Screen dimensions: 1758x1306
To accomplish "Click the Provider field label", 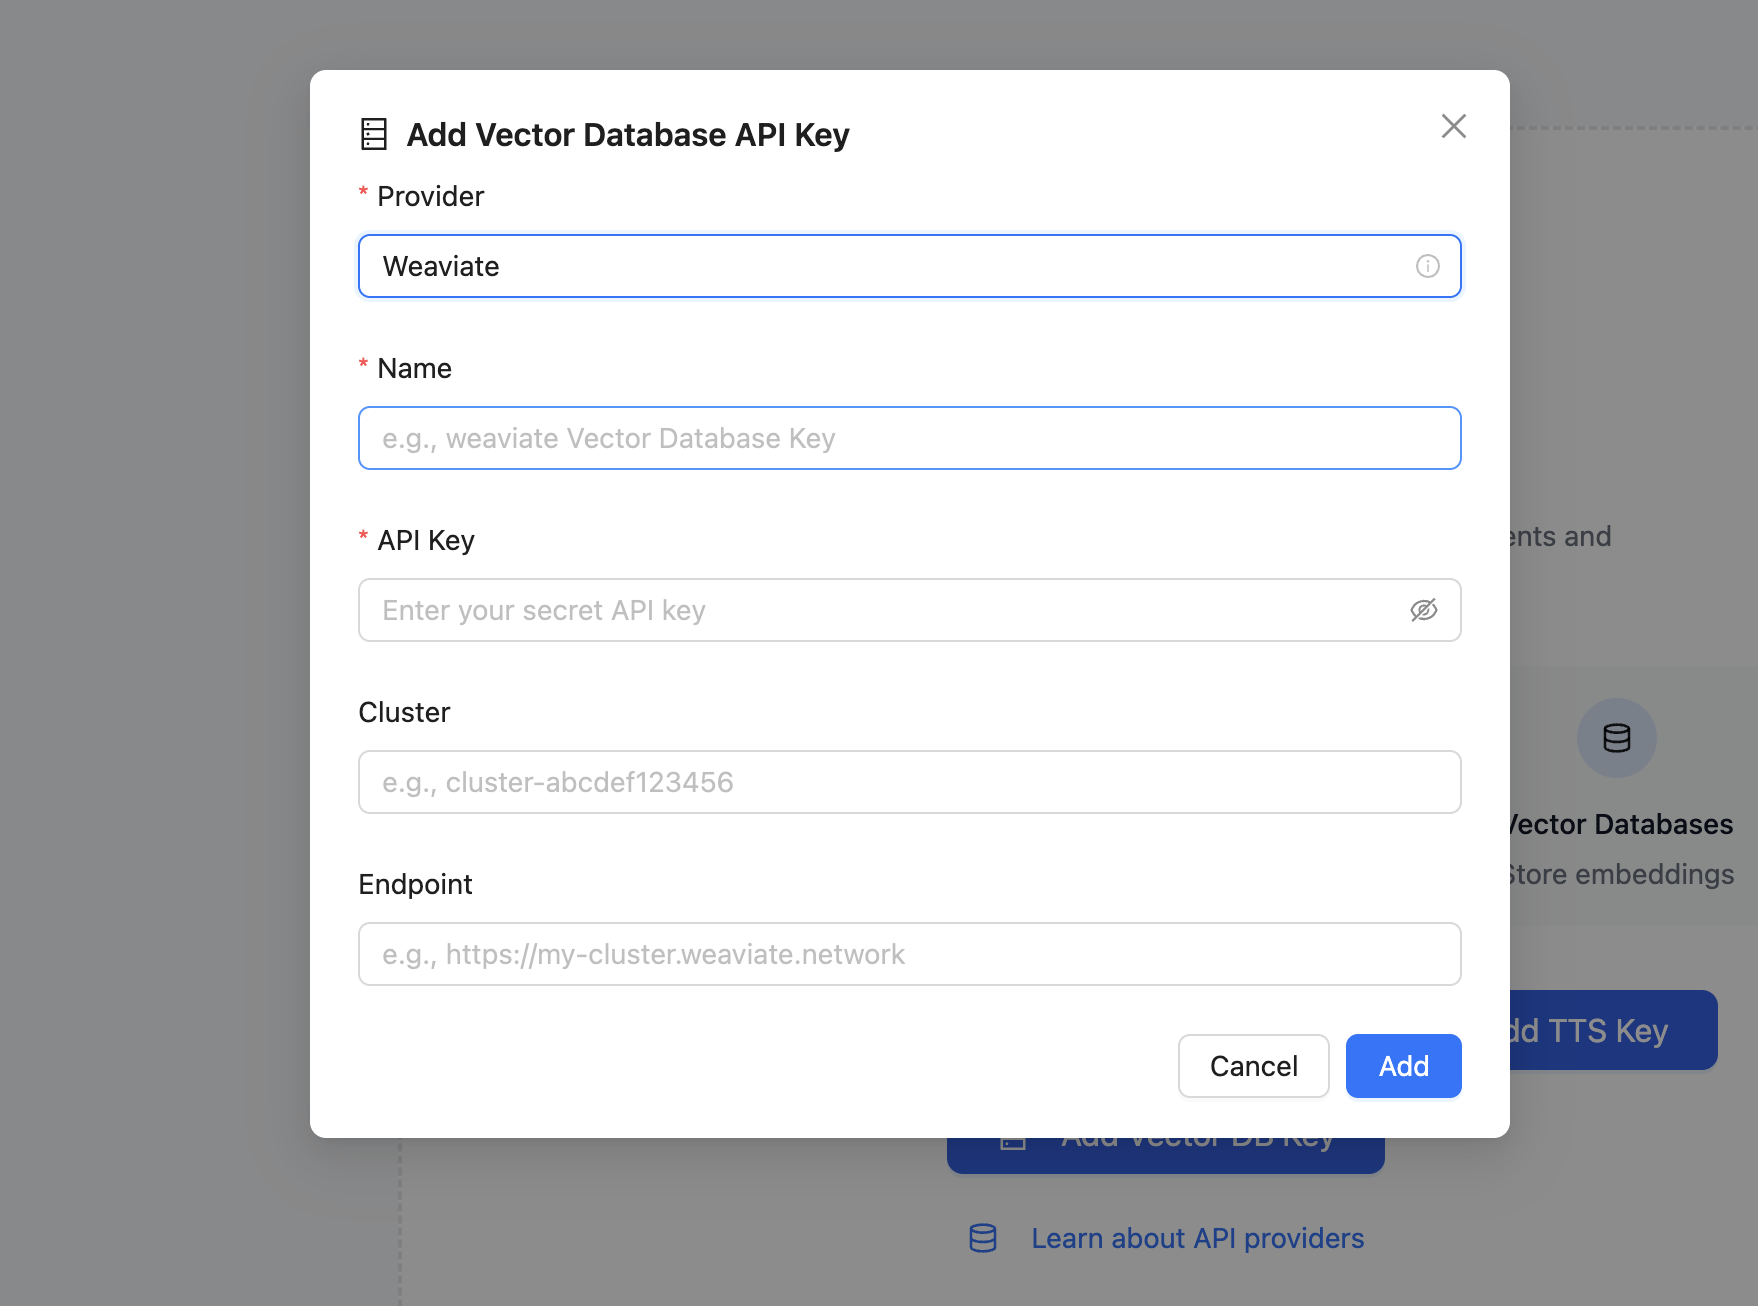I will pos(430,196).
